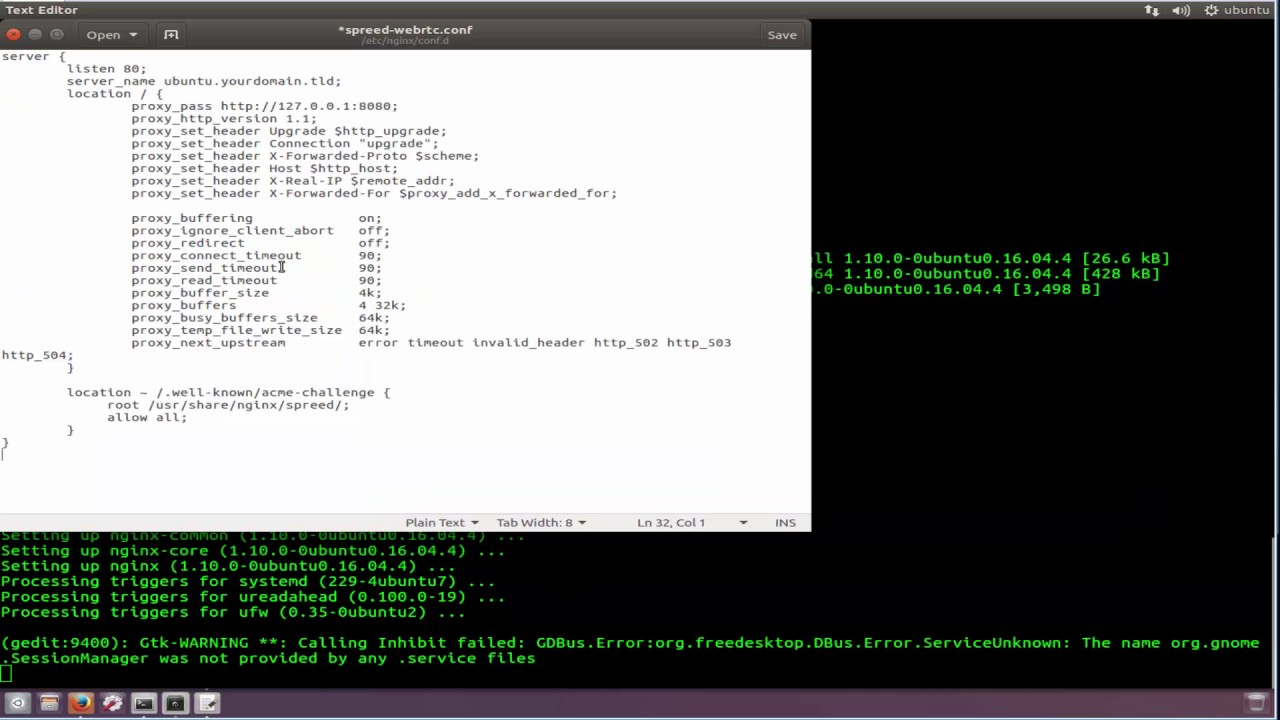Save the spreed-webrtc.conf file

pos(782,35)
